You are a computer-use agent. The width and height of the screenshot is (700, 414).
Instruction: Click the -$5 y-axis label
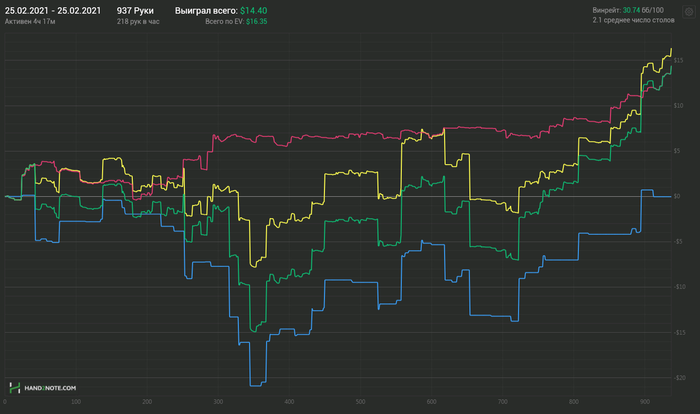(678, 242)
